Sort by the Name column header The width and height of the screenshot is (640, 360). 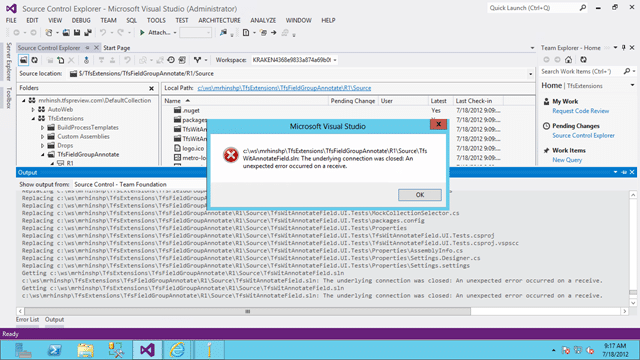[245, 101]
